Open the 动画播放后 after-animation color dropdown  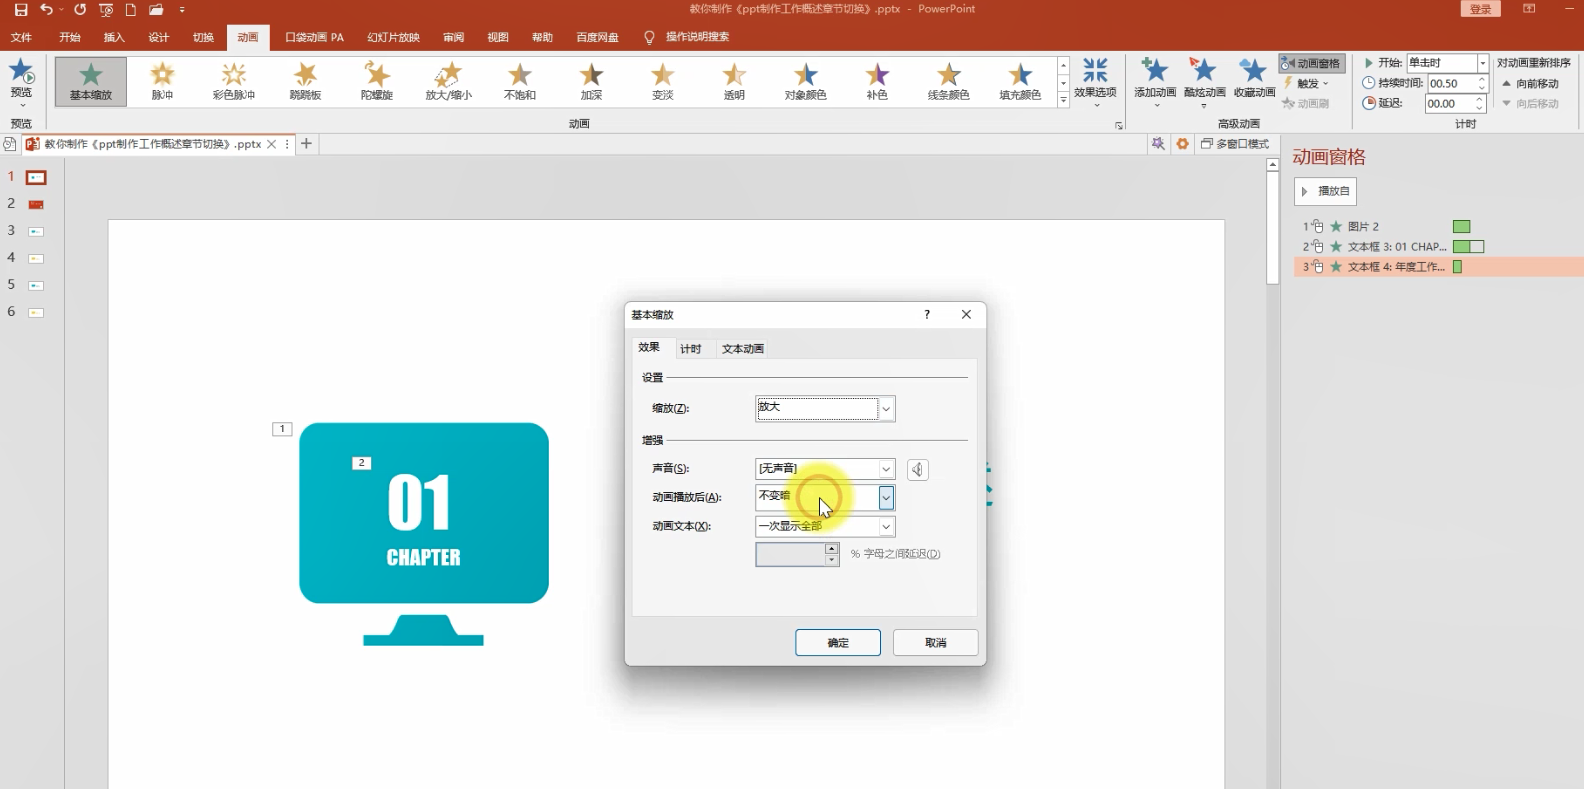click(886, 497)
